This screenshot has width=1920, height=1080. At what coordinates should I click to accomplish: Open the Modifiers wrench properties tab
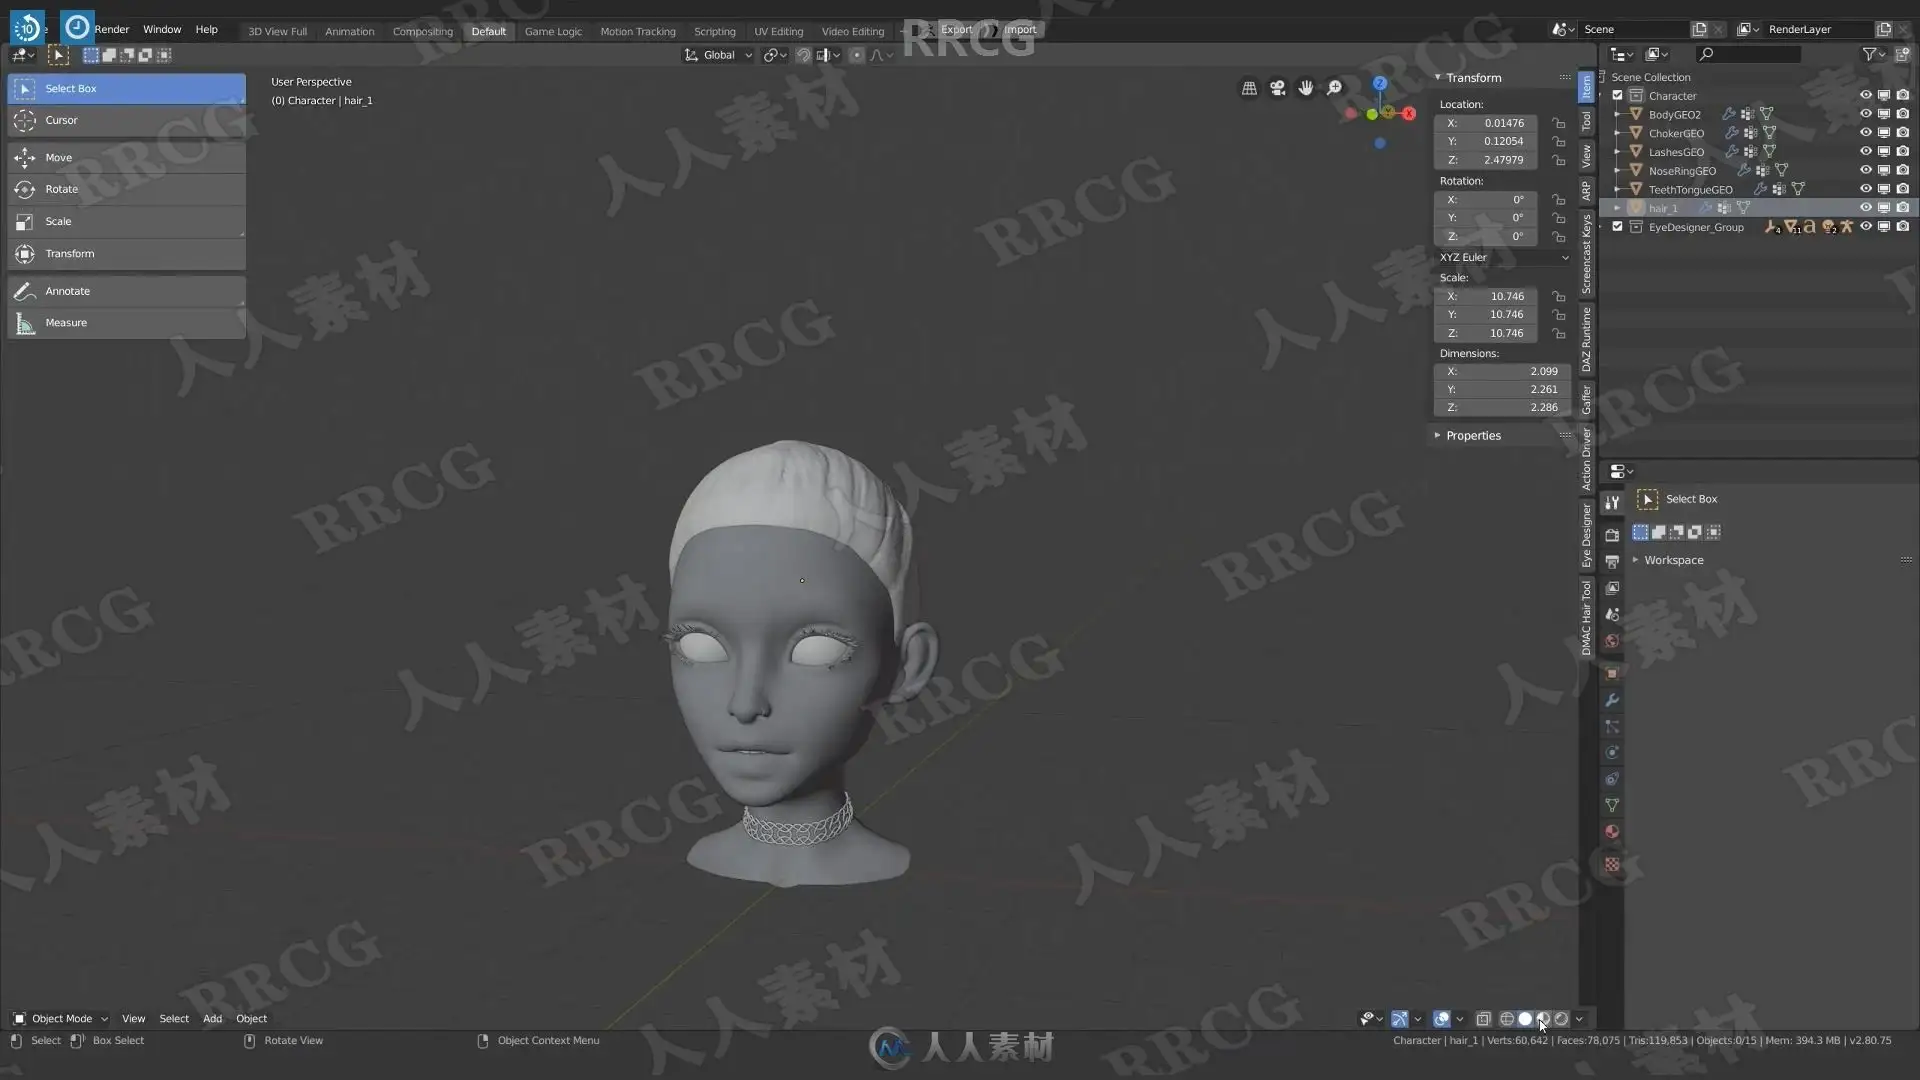[x=1612, y=700]
